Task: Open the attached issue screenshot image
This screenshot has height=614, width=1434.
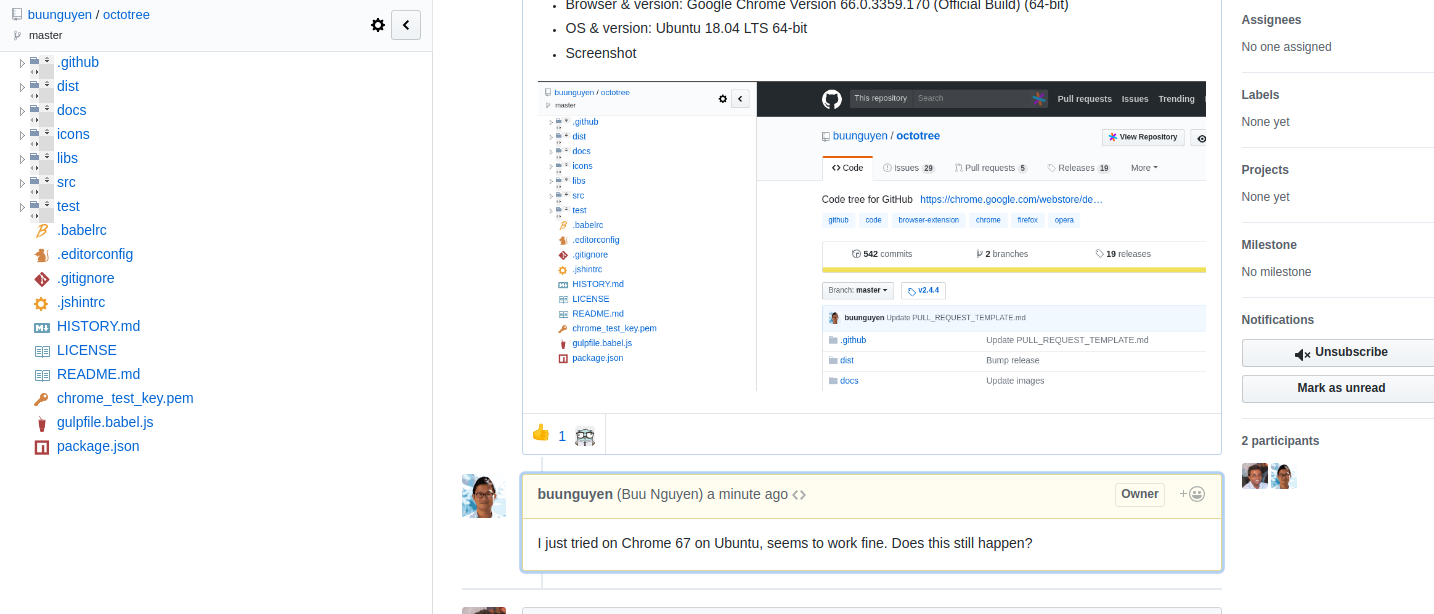Action: (871, 236)
